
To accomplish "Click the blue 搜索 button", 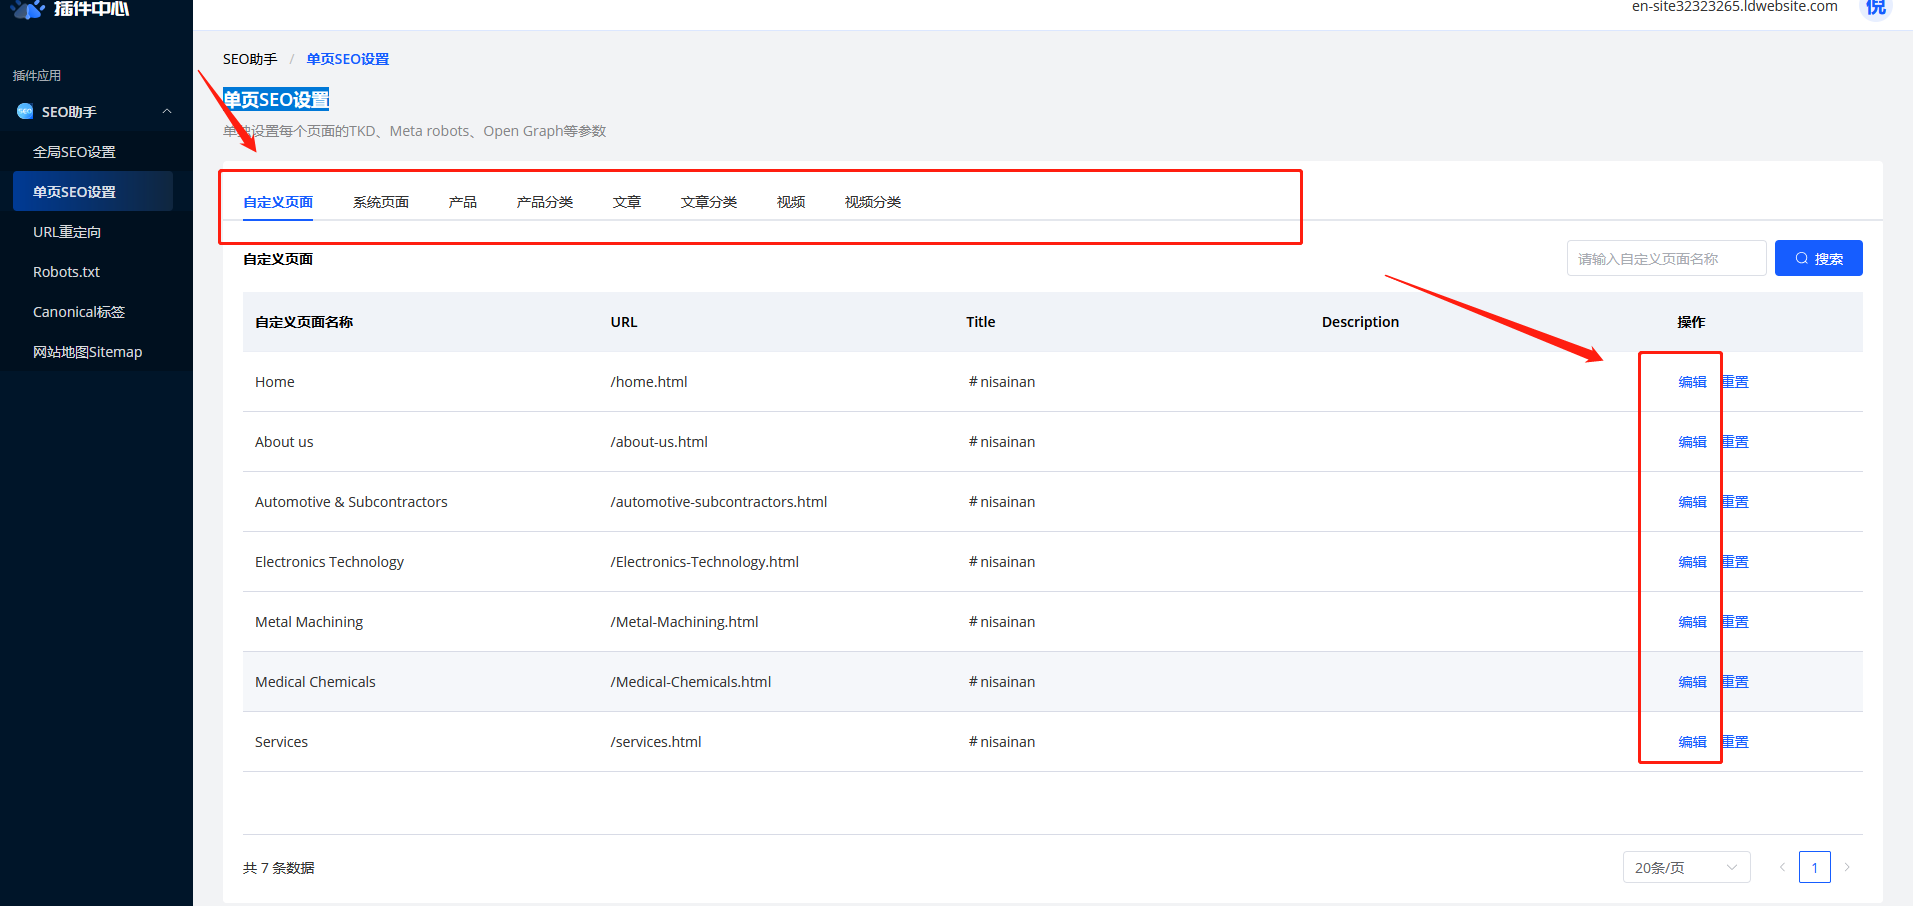I will (1818, 258).
